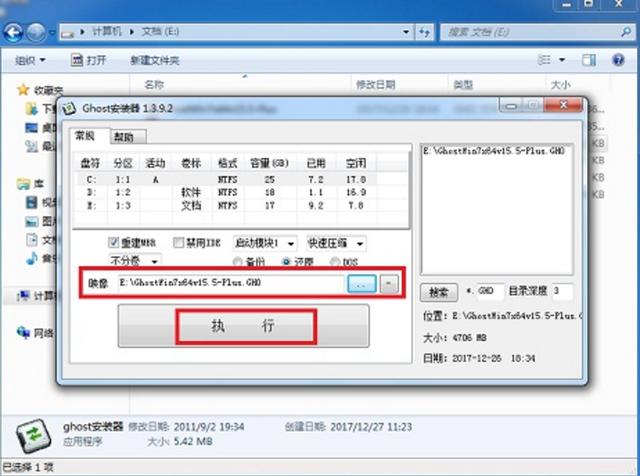Viewport: 640px width, 476px height.
Task: Click the 执行 button
Action: tap(244, 326)
